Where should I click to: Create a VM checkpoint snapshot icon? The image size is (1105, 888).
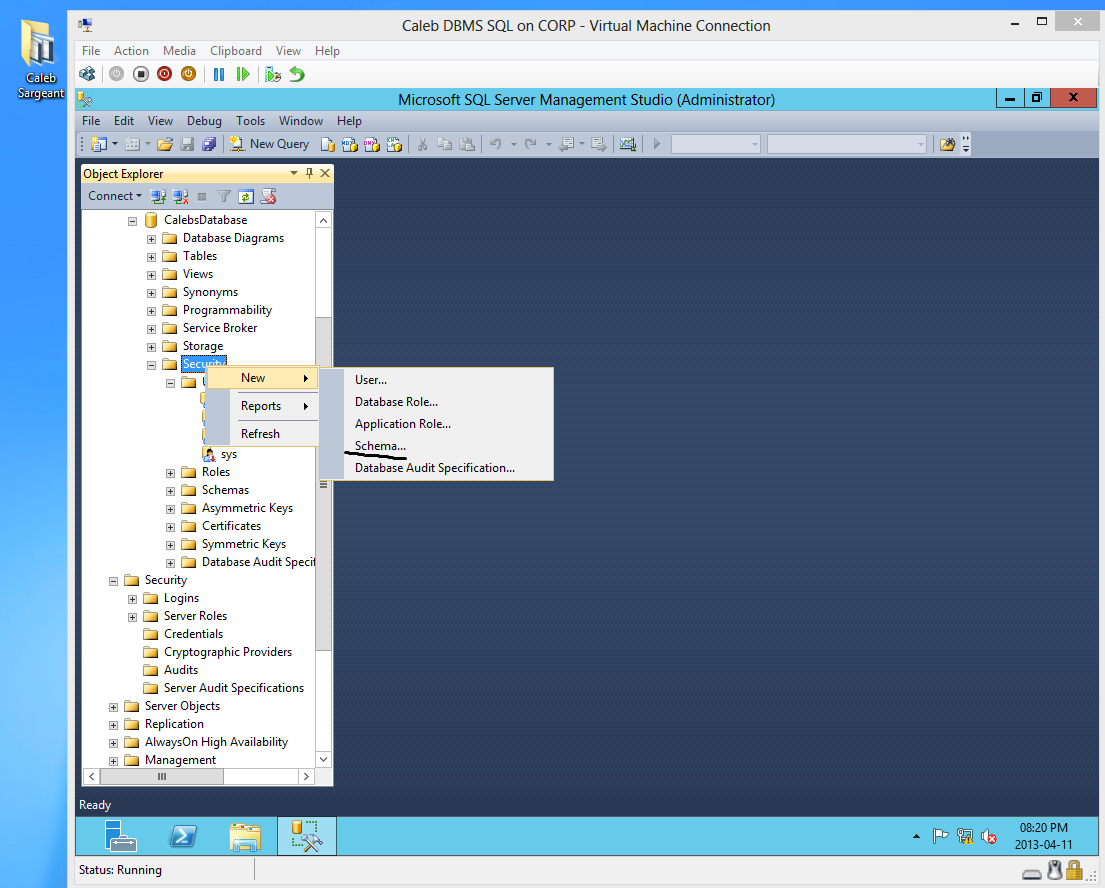tap(273, 74)
